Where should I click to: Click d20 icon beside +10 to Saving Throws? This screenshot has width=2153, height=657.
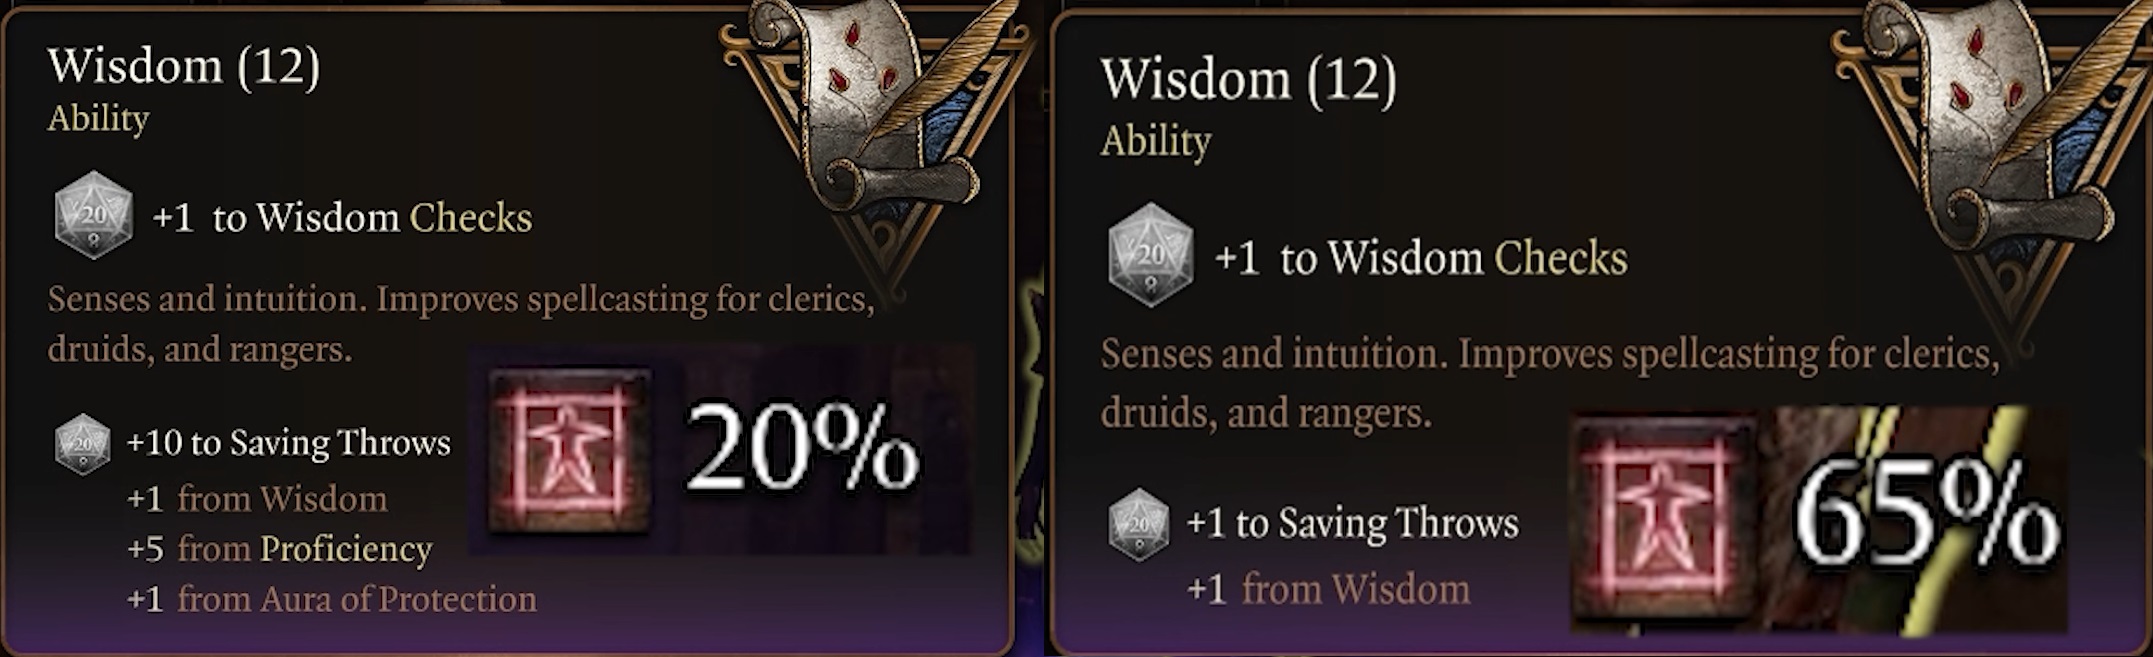point(82,444)
